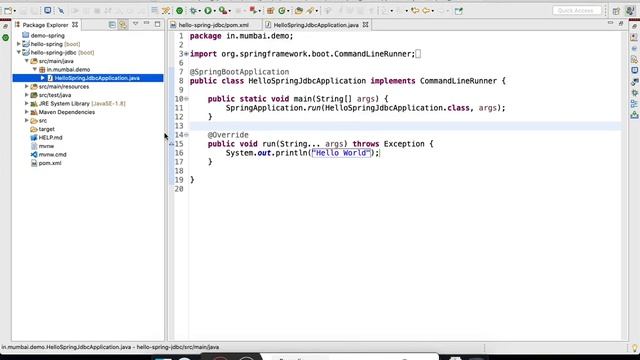640x360 pixels.
Task: Expand the HelloSpringJdbcApplication.java tree node
Action: [43, 78]
